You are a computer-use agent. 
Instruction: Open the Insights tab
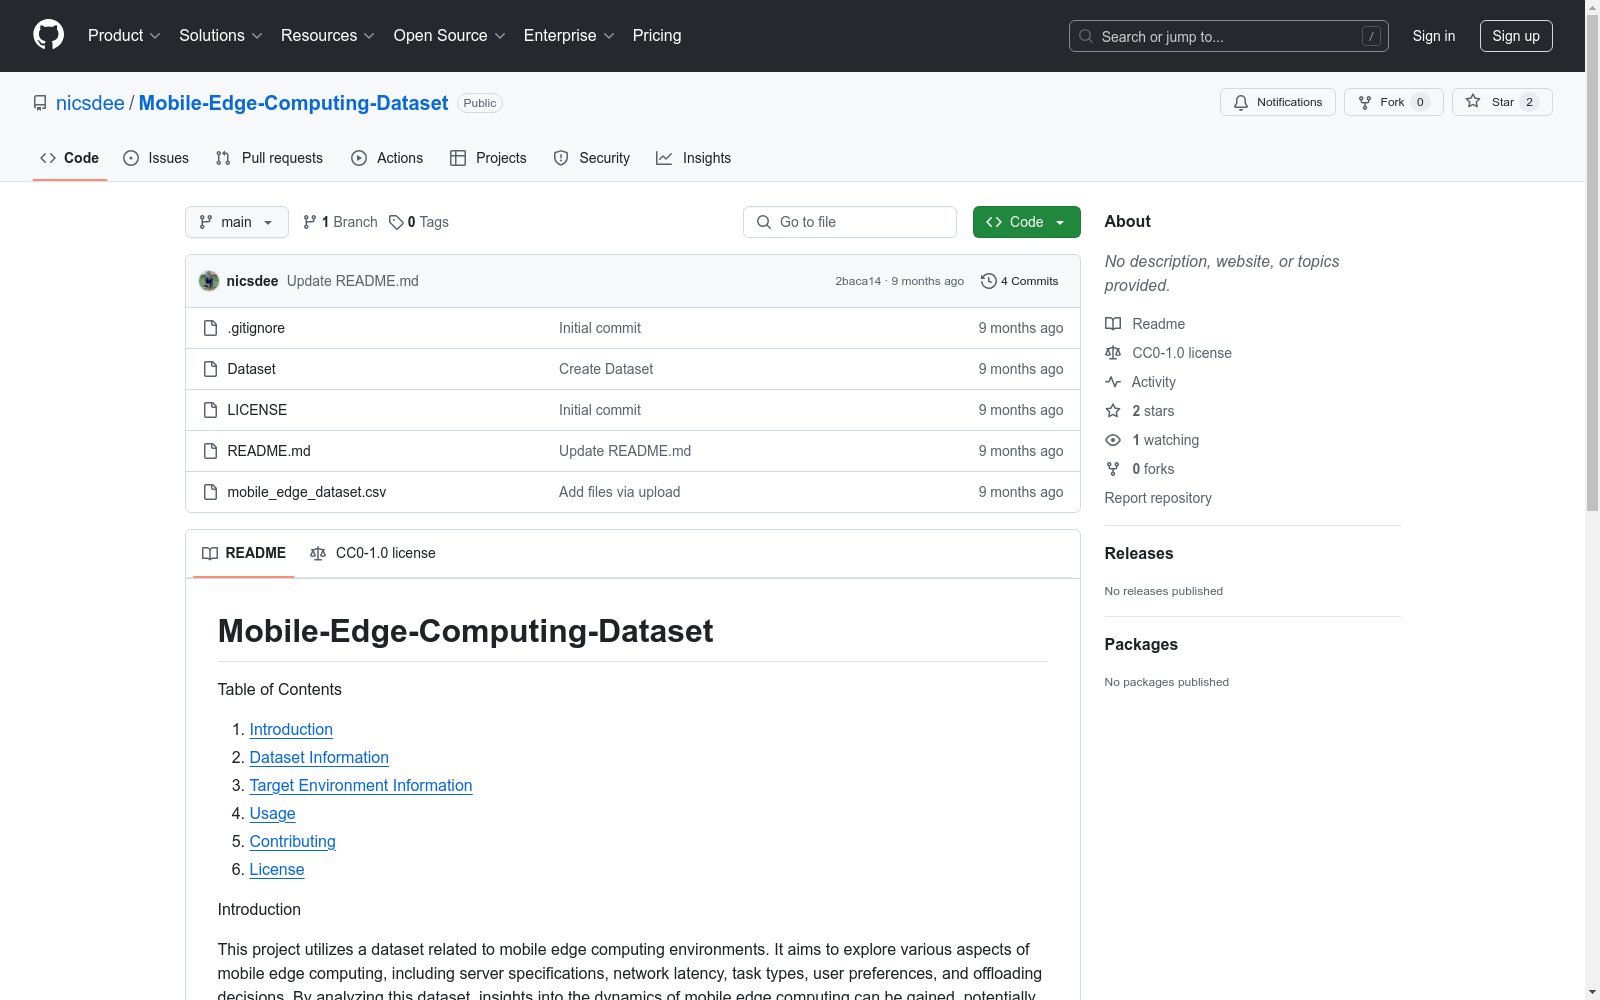click(x=693, y=158)
